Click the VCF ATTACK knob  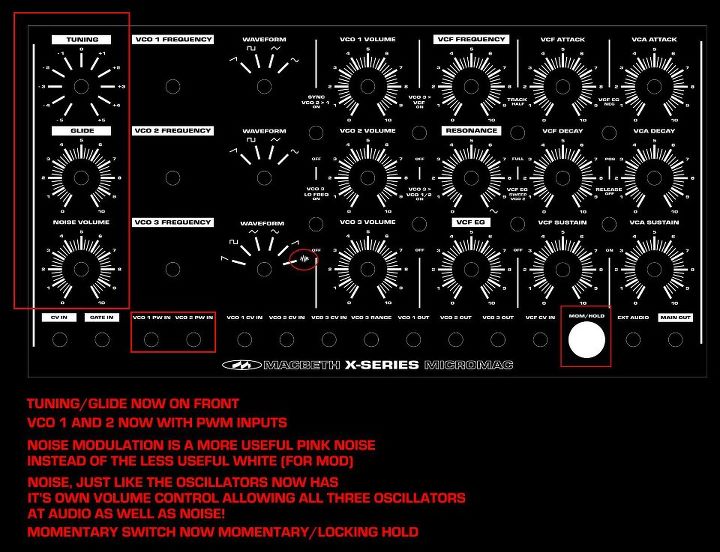point(562,86)
